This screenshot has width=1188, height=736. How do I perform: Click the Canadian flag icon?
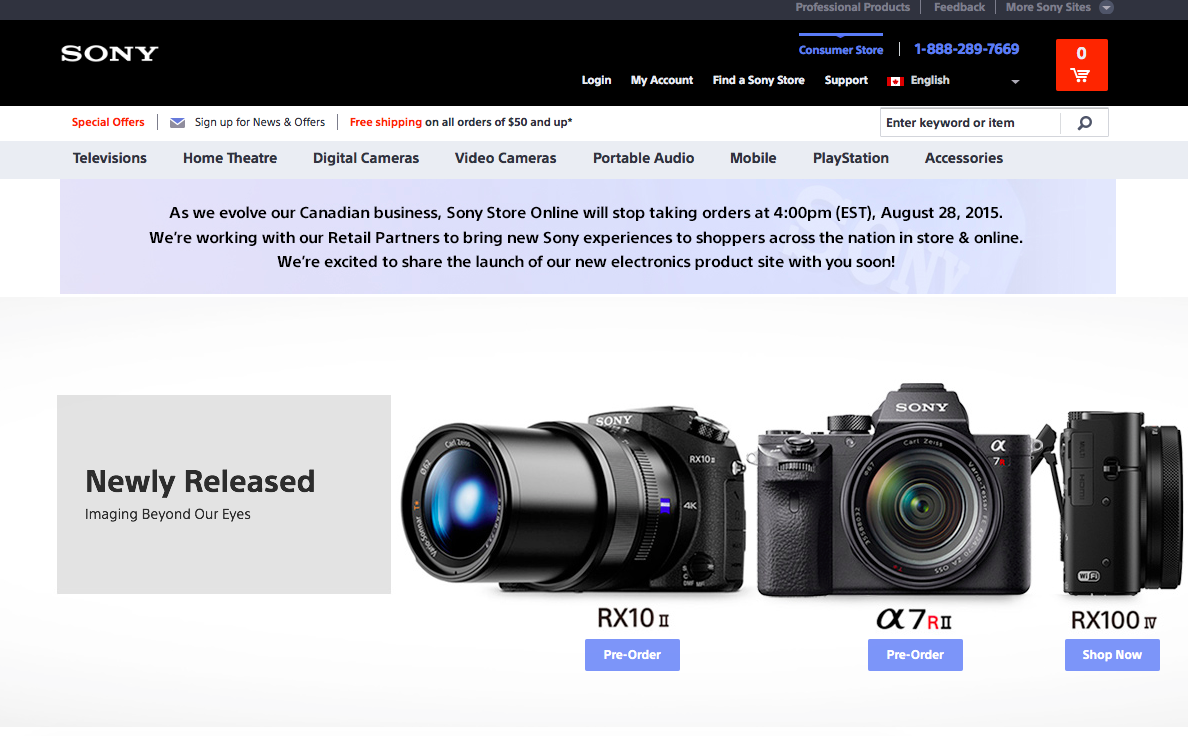click(894, 81)
